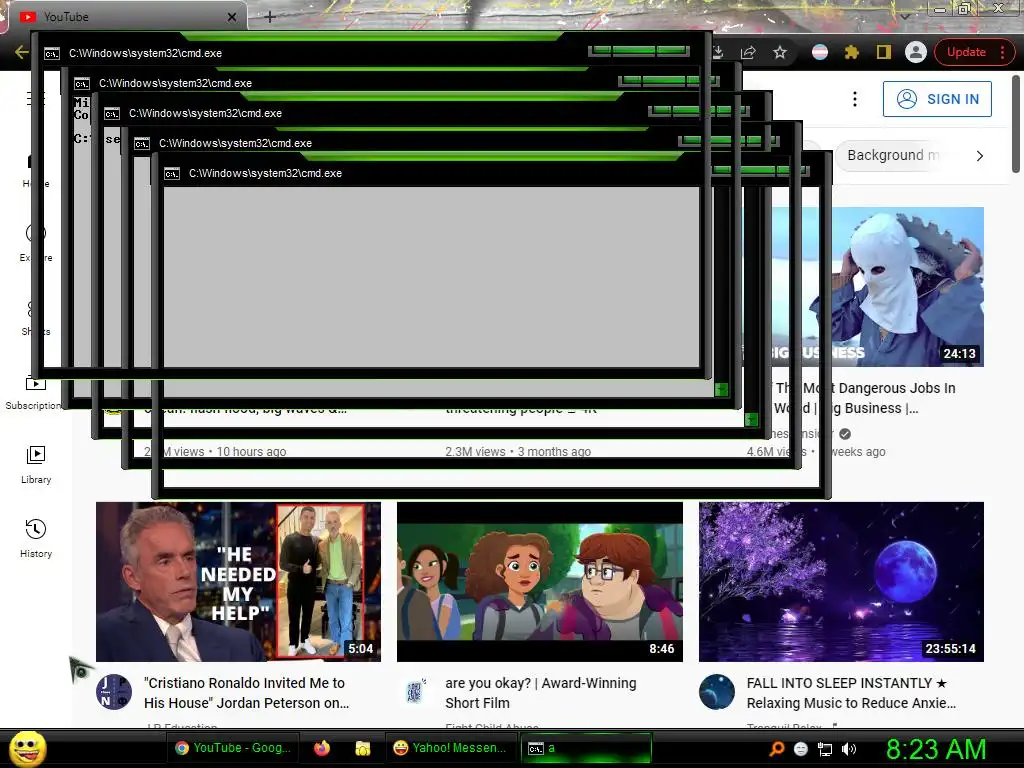This screenshot has height=768, width=1024.
Task: Open the YouTube settings three-dot menu
Action: click(x=855, y=99)
